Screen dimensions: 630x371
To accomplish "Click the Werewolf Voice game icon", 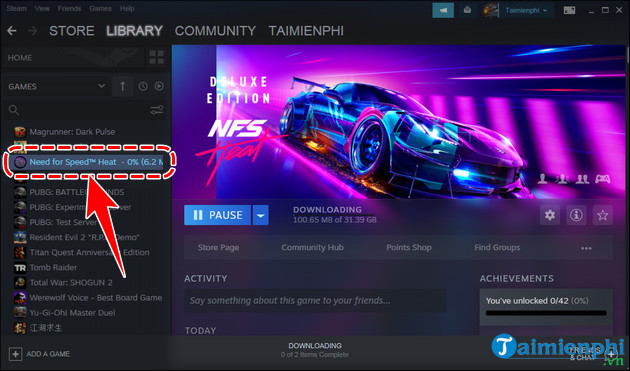I will (x=20, y=298).
